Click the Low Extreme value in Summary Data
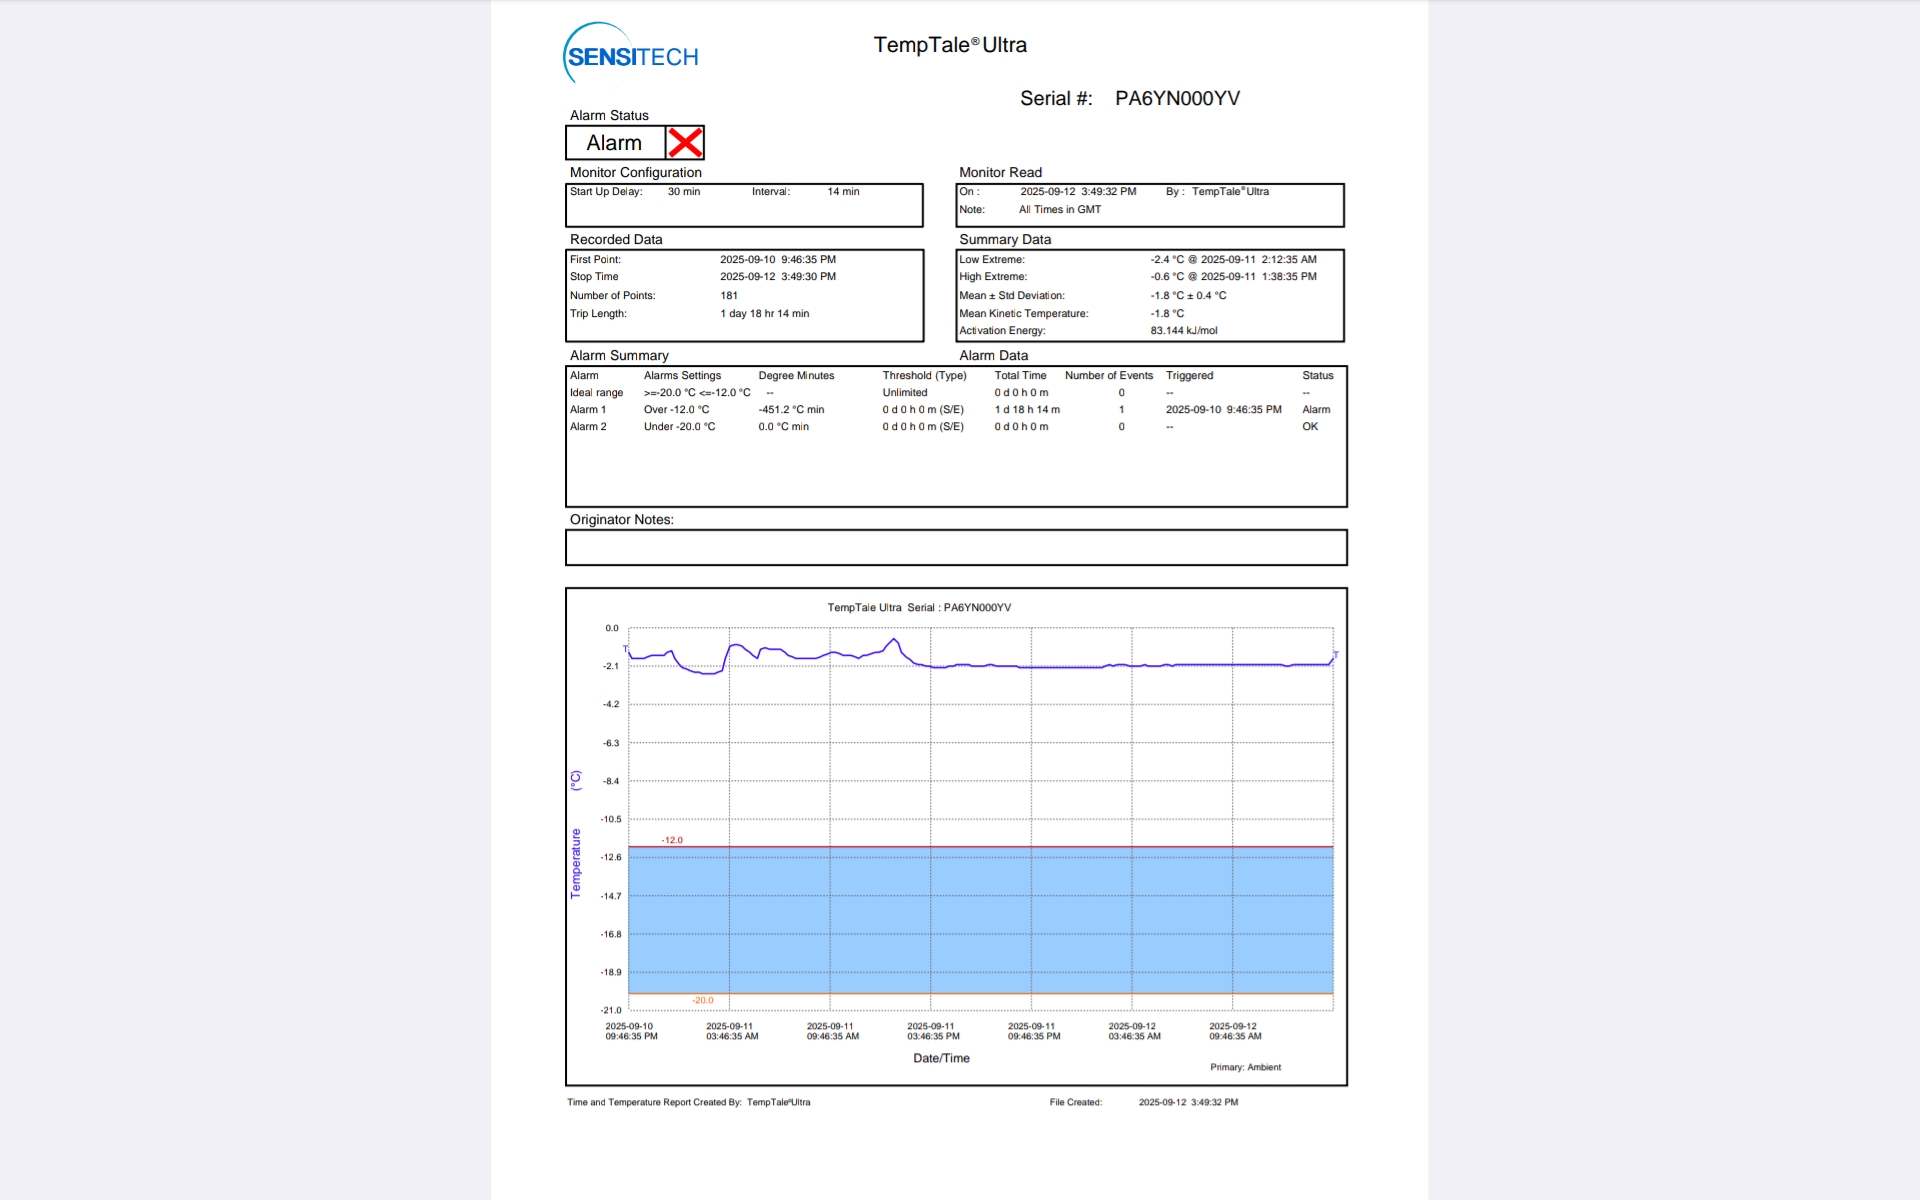This screenshot has height=1200, width=1920. [1233, 260]
